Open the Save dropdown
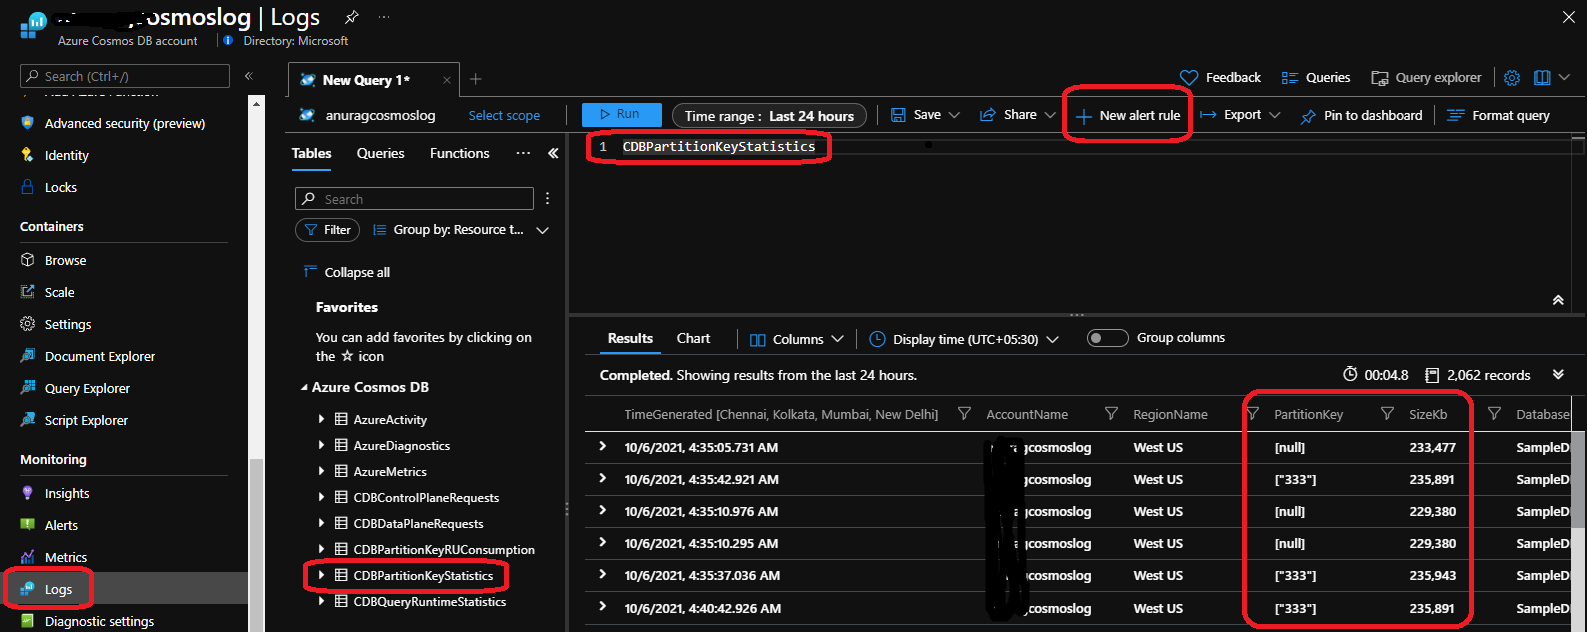 click(x=925, y=115)
